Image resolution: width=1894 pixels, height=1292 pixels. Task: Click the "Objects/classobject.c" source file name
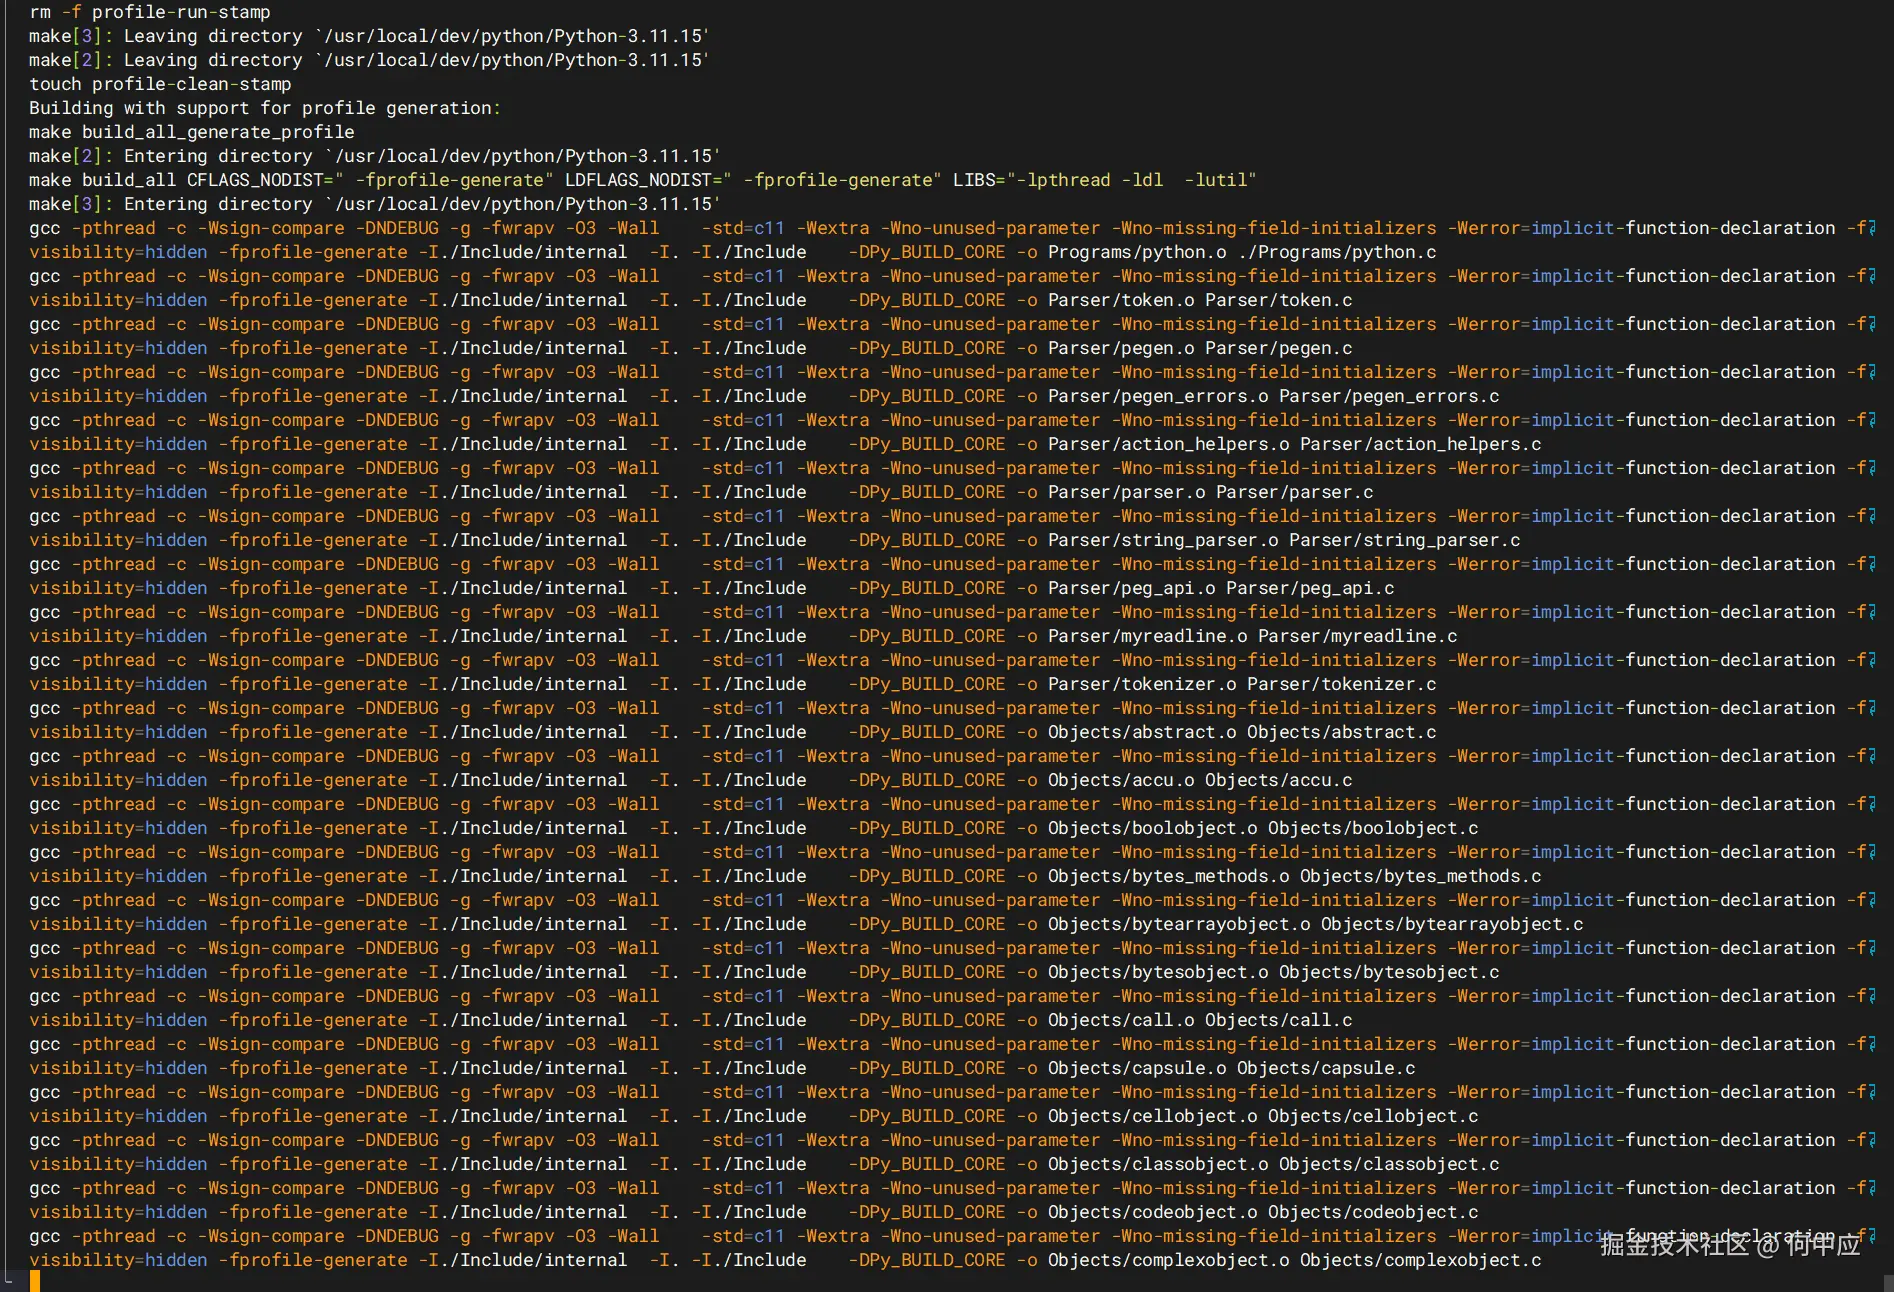[x=1389, y=1164]
